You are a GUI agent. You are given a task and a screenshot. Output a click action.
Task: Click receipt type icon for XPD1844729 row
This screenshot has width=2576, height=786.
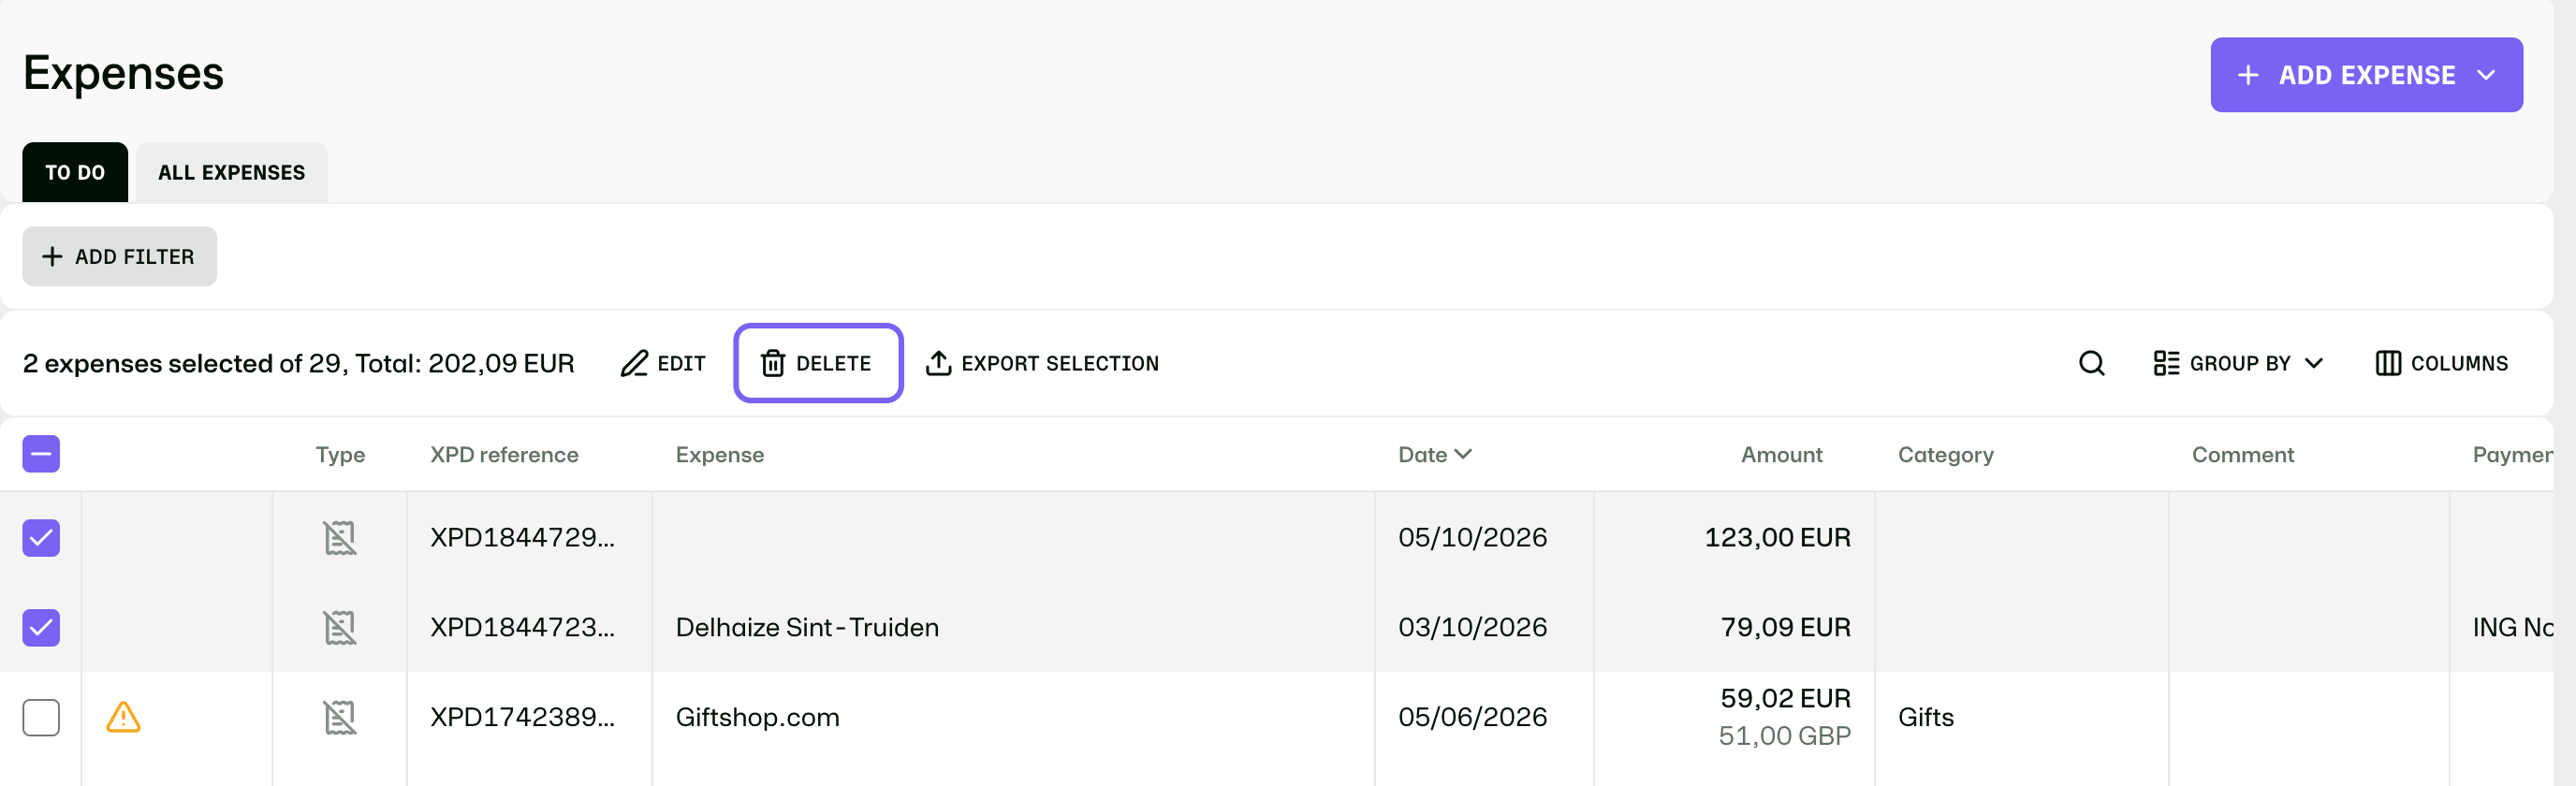coord(340,538)
